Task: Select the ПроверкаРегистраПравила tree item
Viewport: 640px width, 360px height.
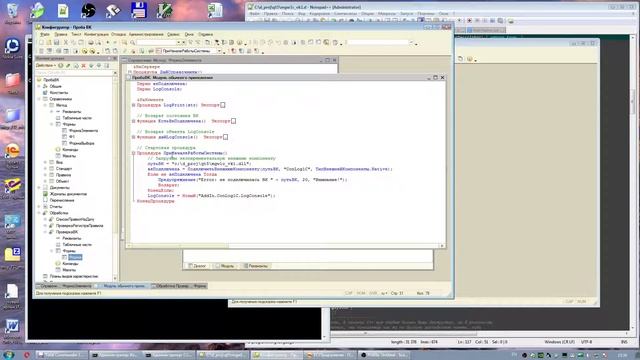Action: tap(79, 226)
